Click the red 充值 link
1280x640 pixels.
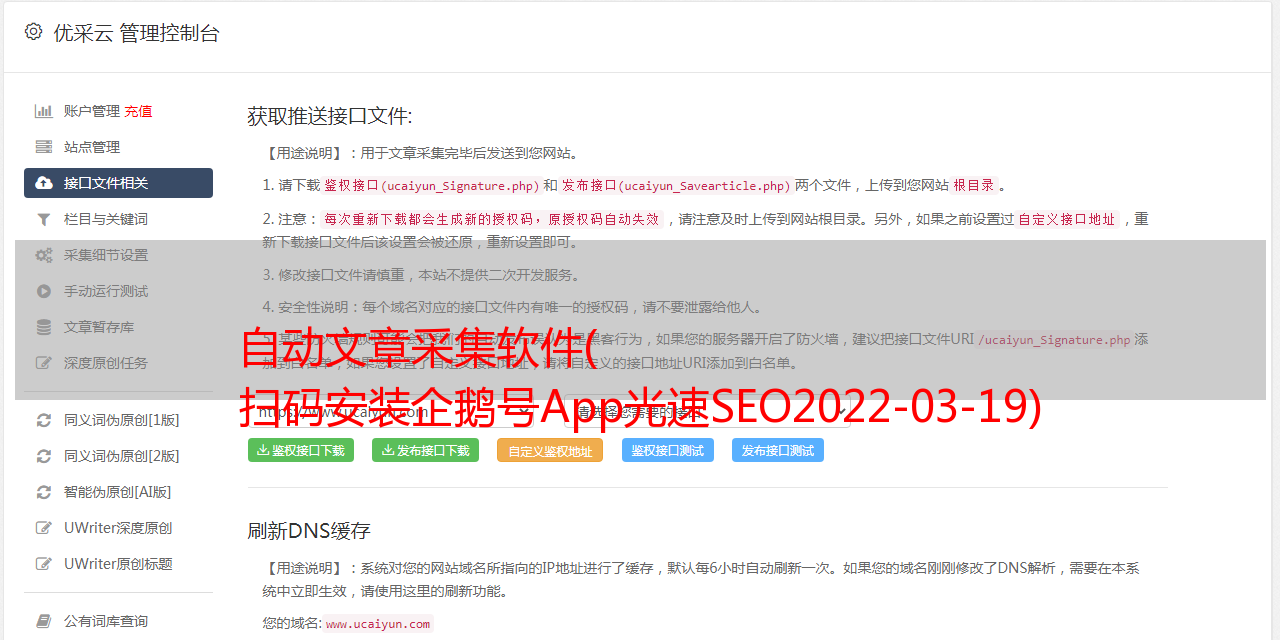tap(138, 111)
